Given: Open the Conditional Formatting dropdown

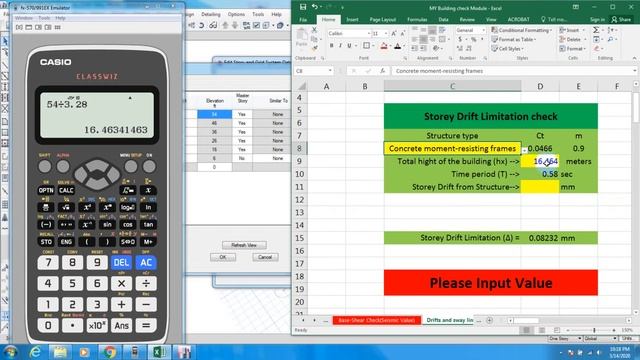Looking at the screenshot, I should point(522,30).
